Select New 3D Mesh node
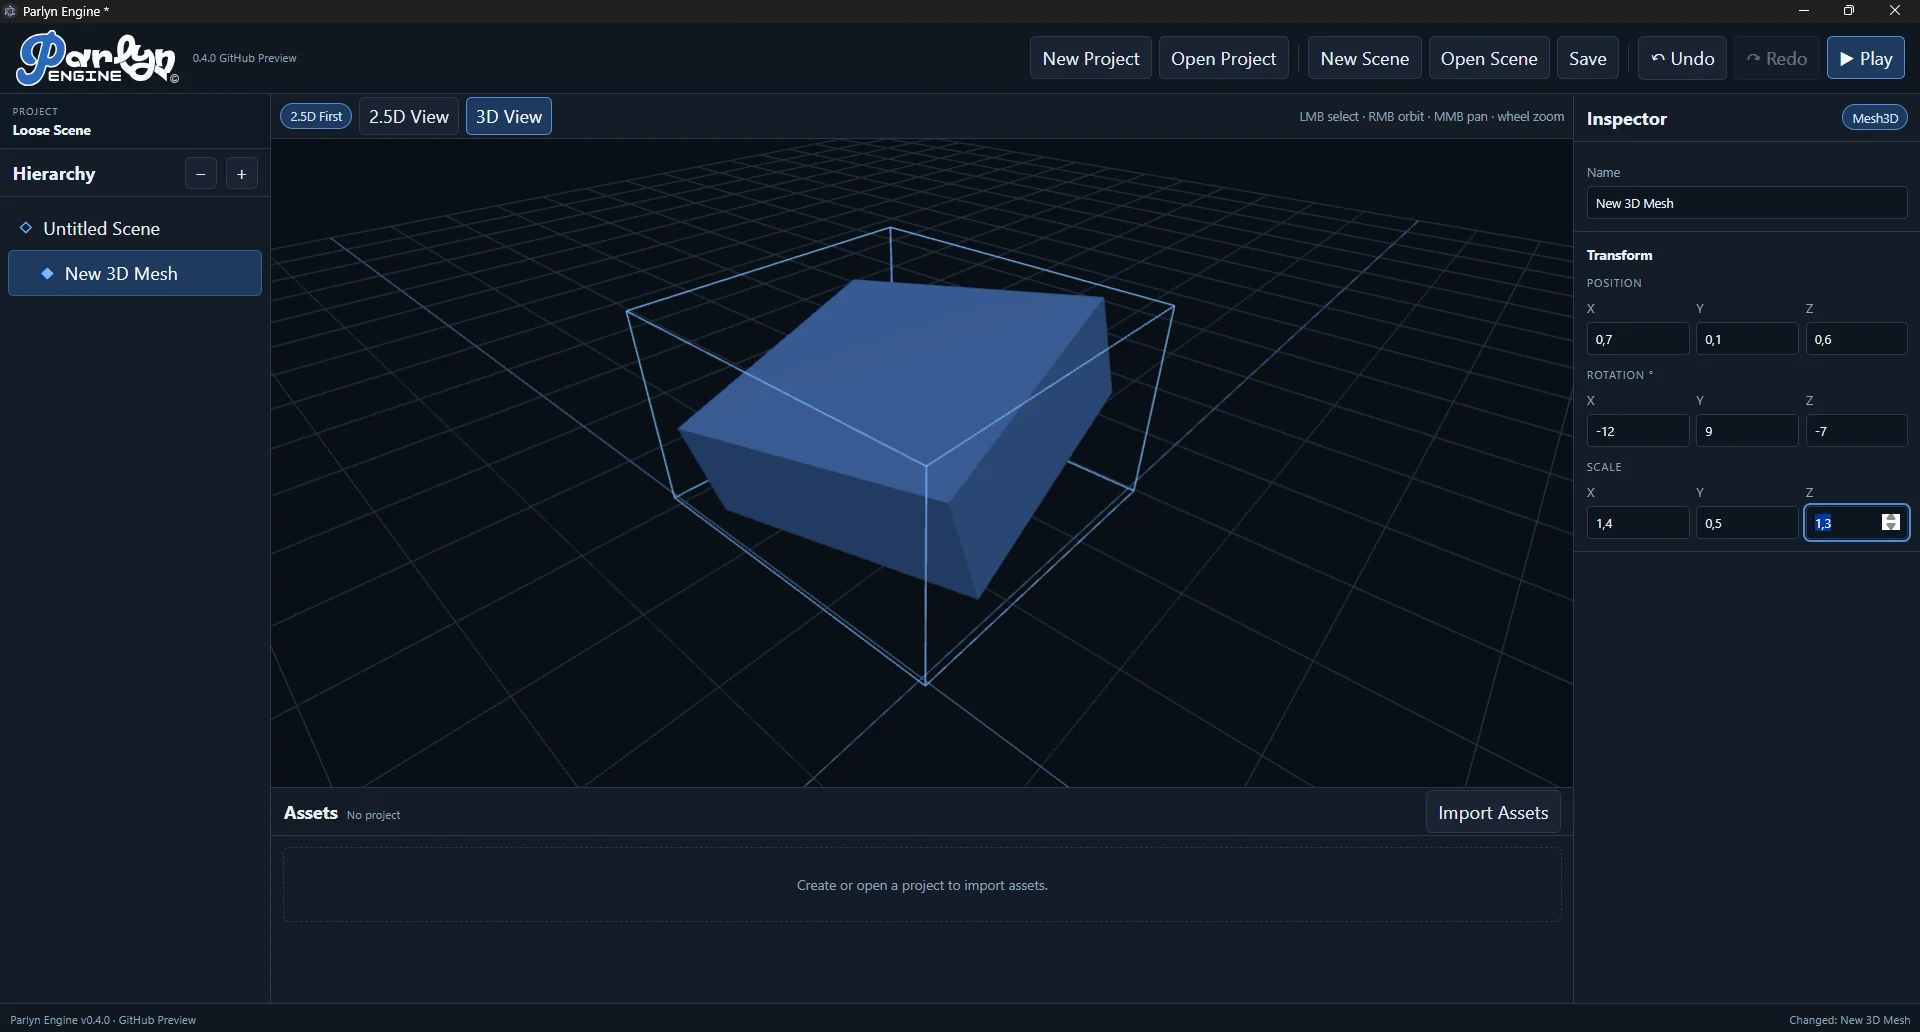Image resolution: width=1920 pixels, height=1032 pixels. pos(135,273)
